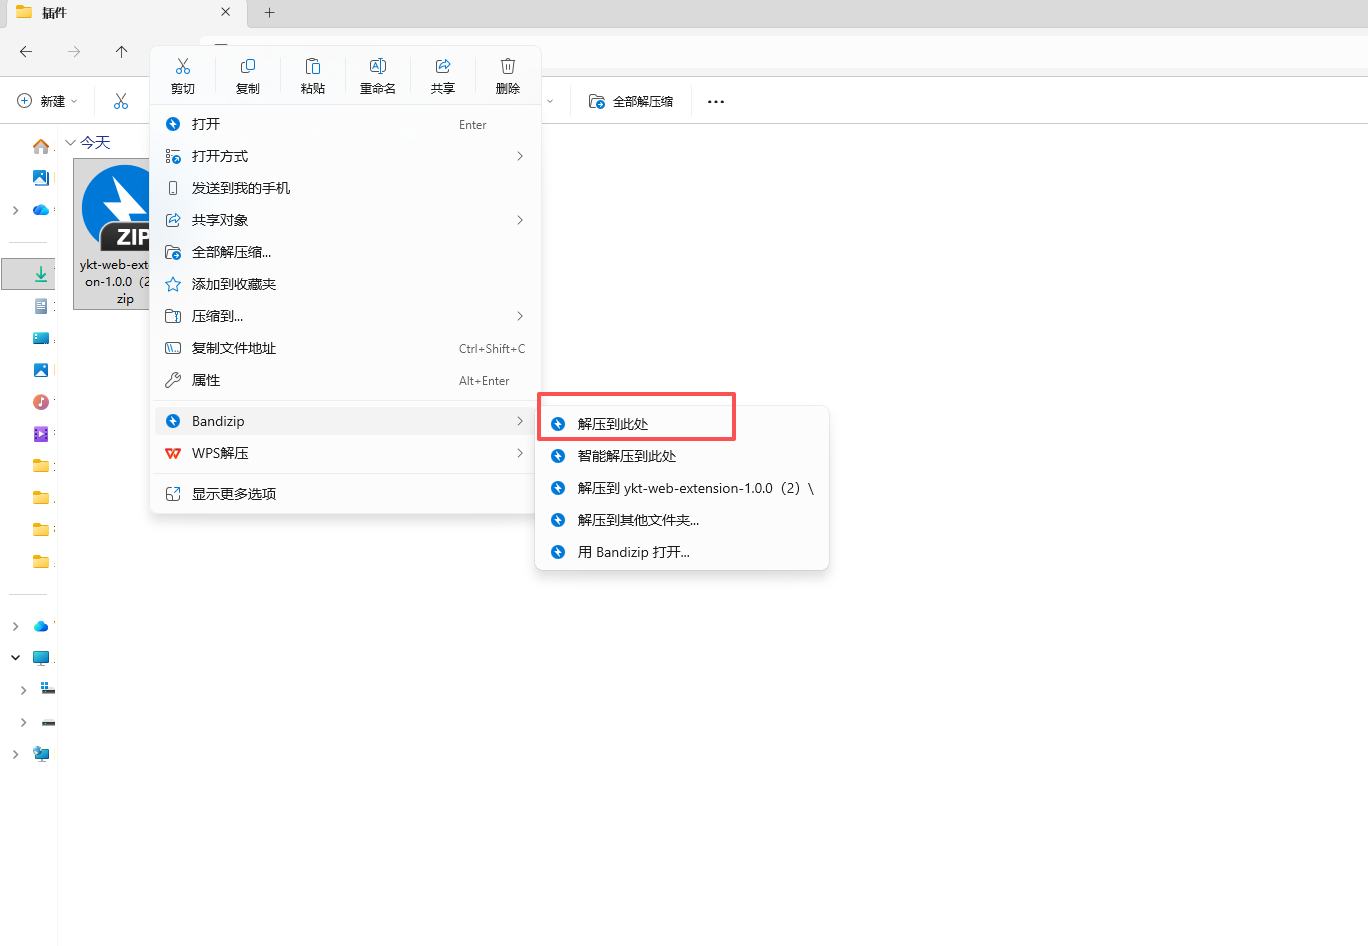Collapse the This PC tree node
The width and height of the screenshot is (1368, 946).
[x=15, y=658]
